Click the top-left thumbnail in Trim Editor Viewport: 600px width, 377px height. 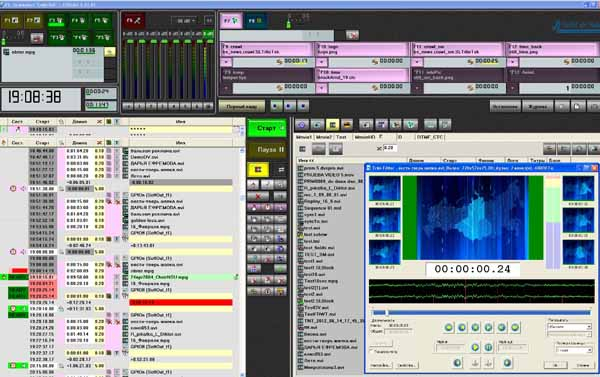tap(385, 188)
